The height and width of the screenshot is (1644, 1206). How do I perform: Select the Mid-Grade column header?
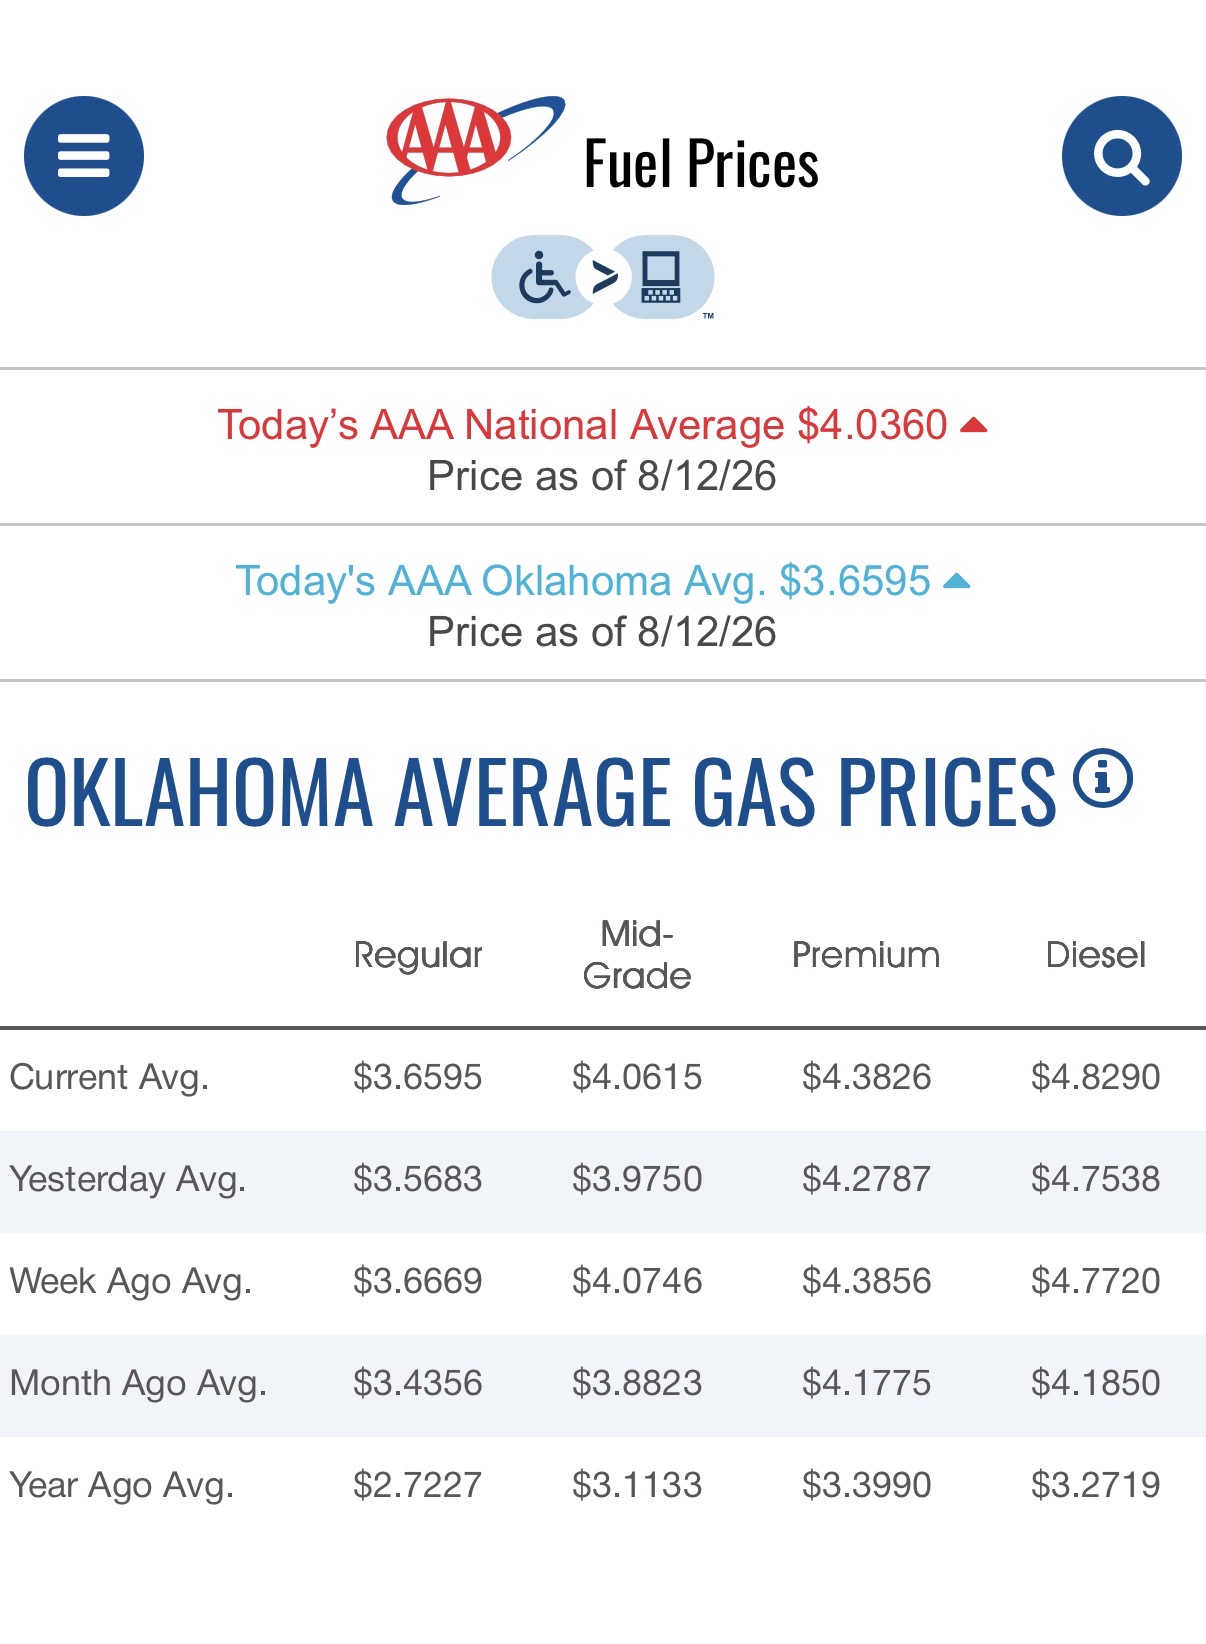click(637, 955)
